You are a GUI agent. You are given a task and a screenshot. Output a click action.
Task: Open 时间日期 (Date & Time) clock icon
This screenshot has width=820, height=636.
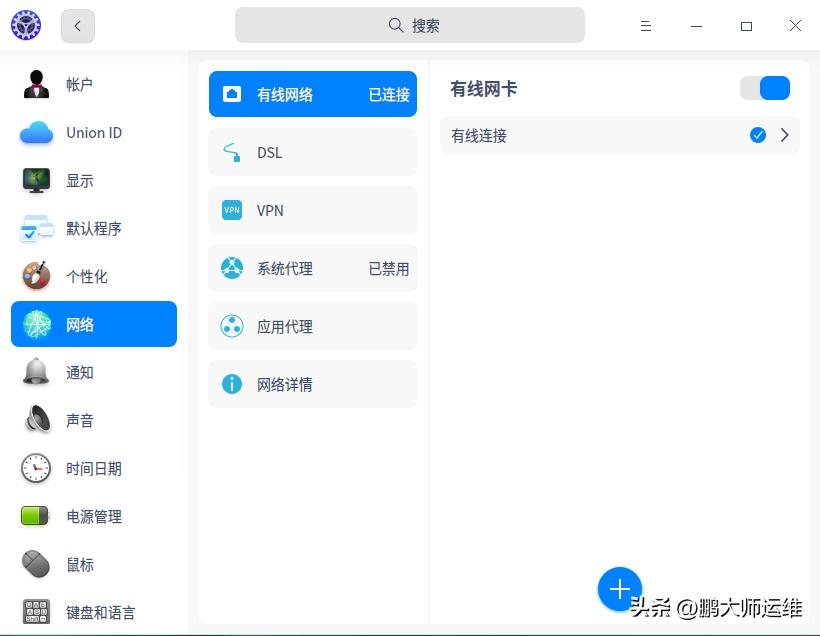[x=36, y=468]
